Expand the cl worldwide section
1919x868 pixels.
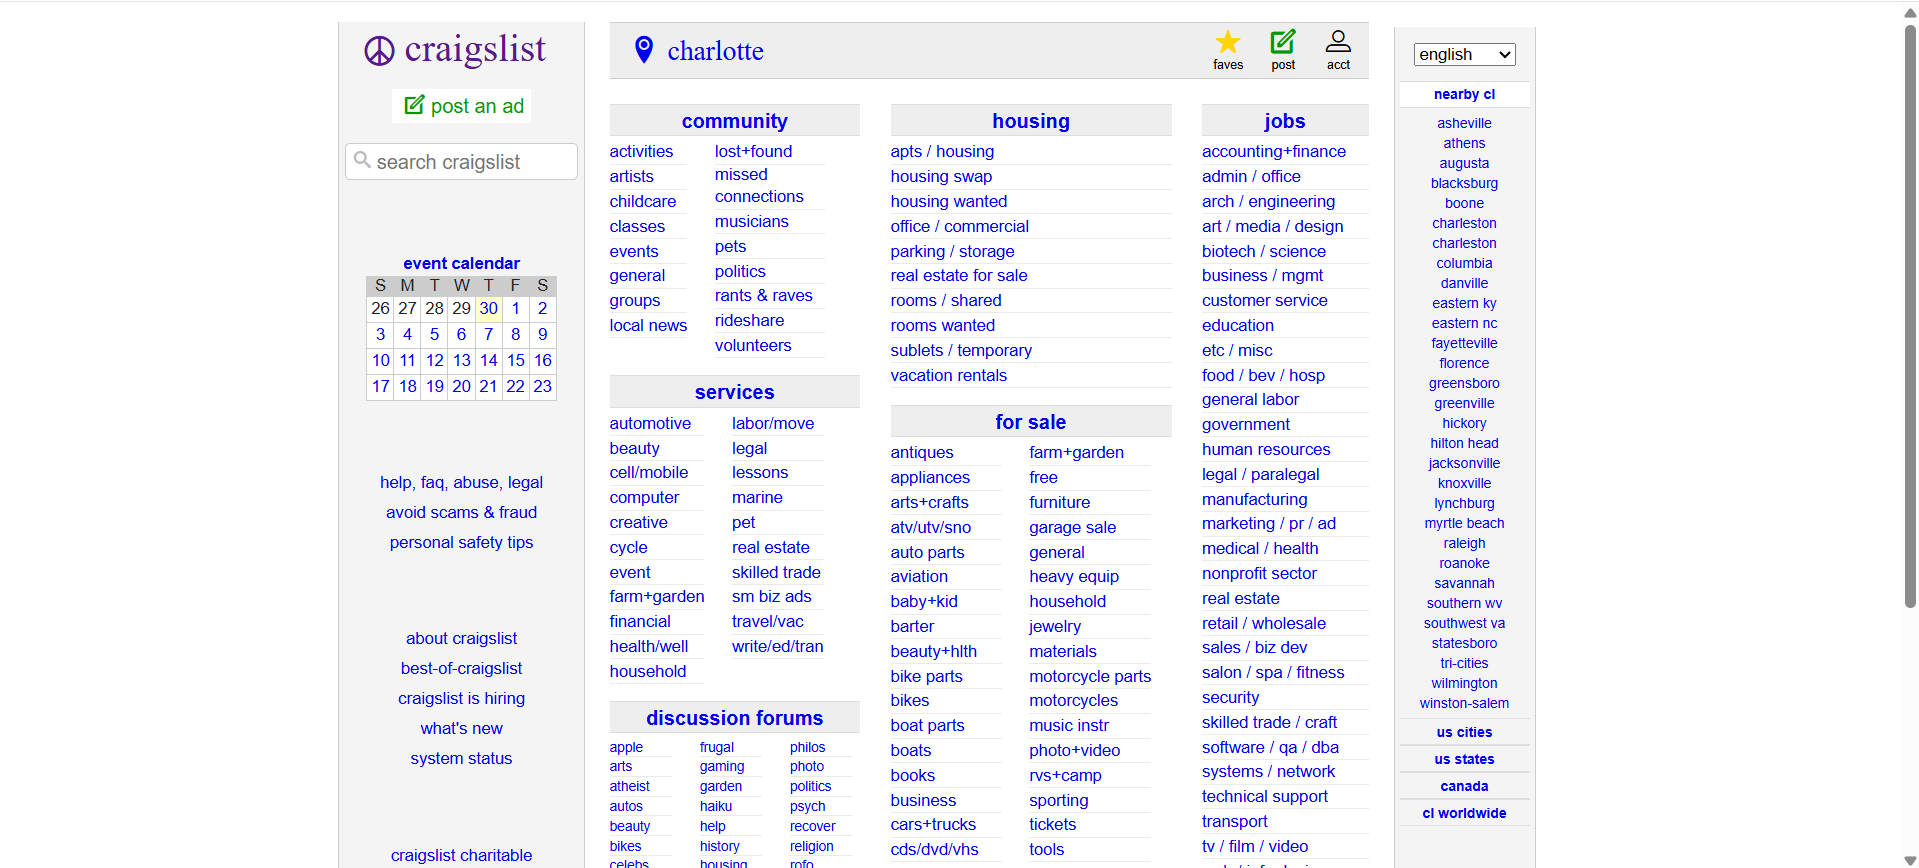click(x=1464, y=813)
